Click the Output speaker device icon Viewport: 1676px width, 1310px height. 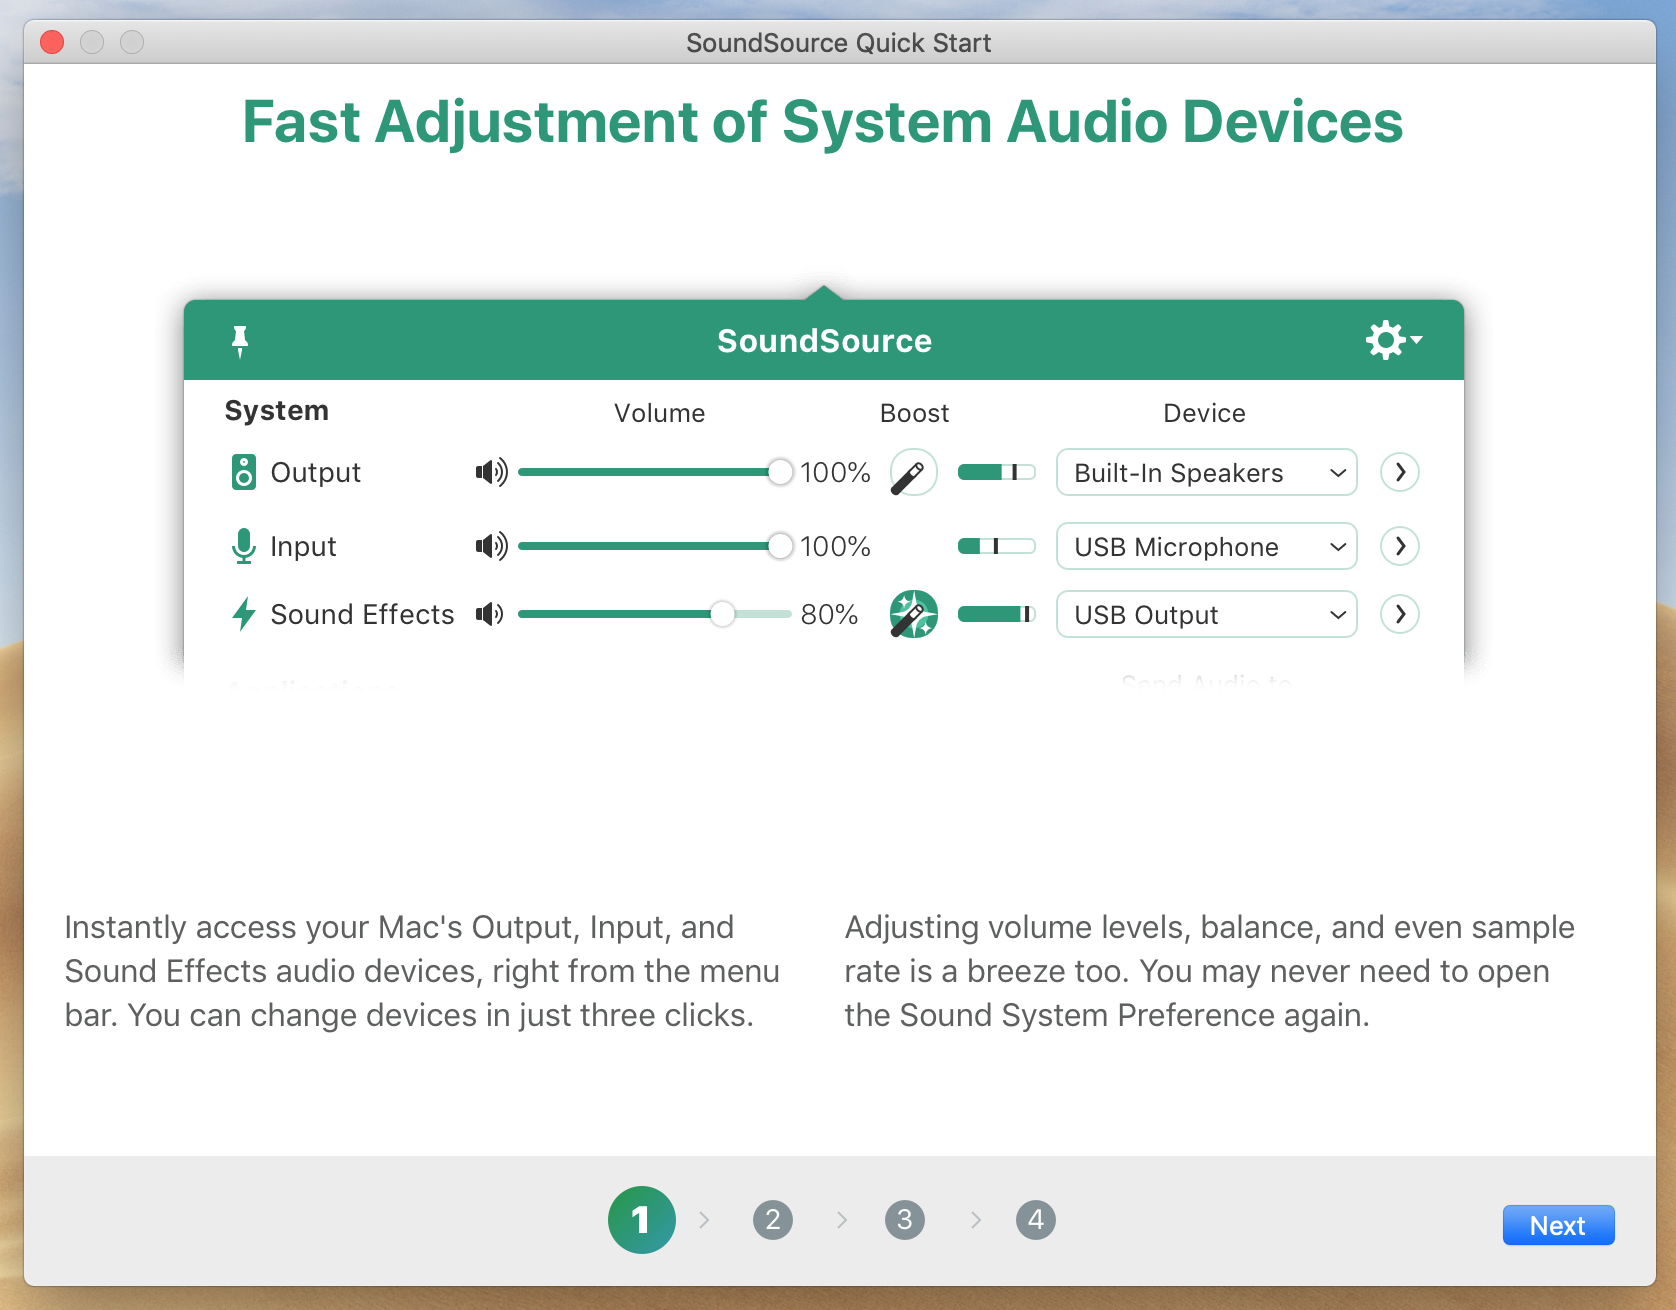(x=243, y=472)
